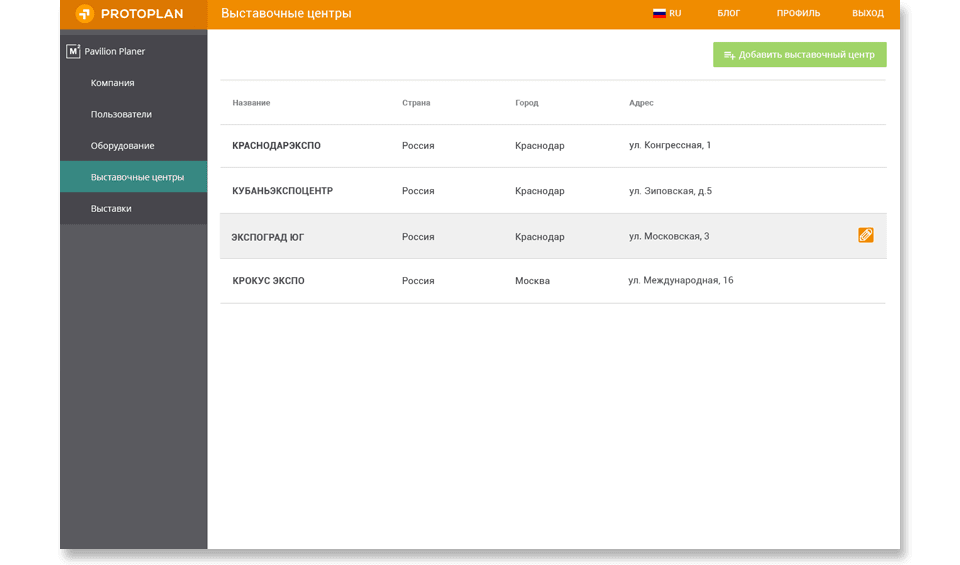
Task: Click the Russian flag language icon
Action: click(x=659, y=13)
